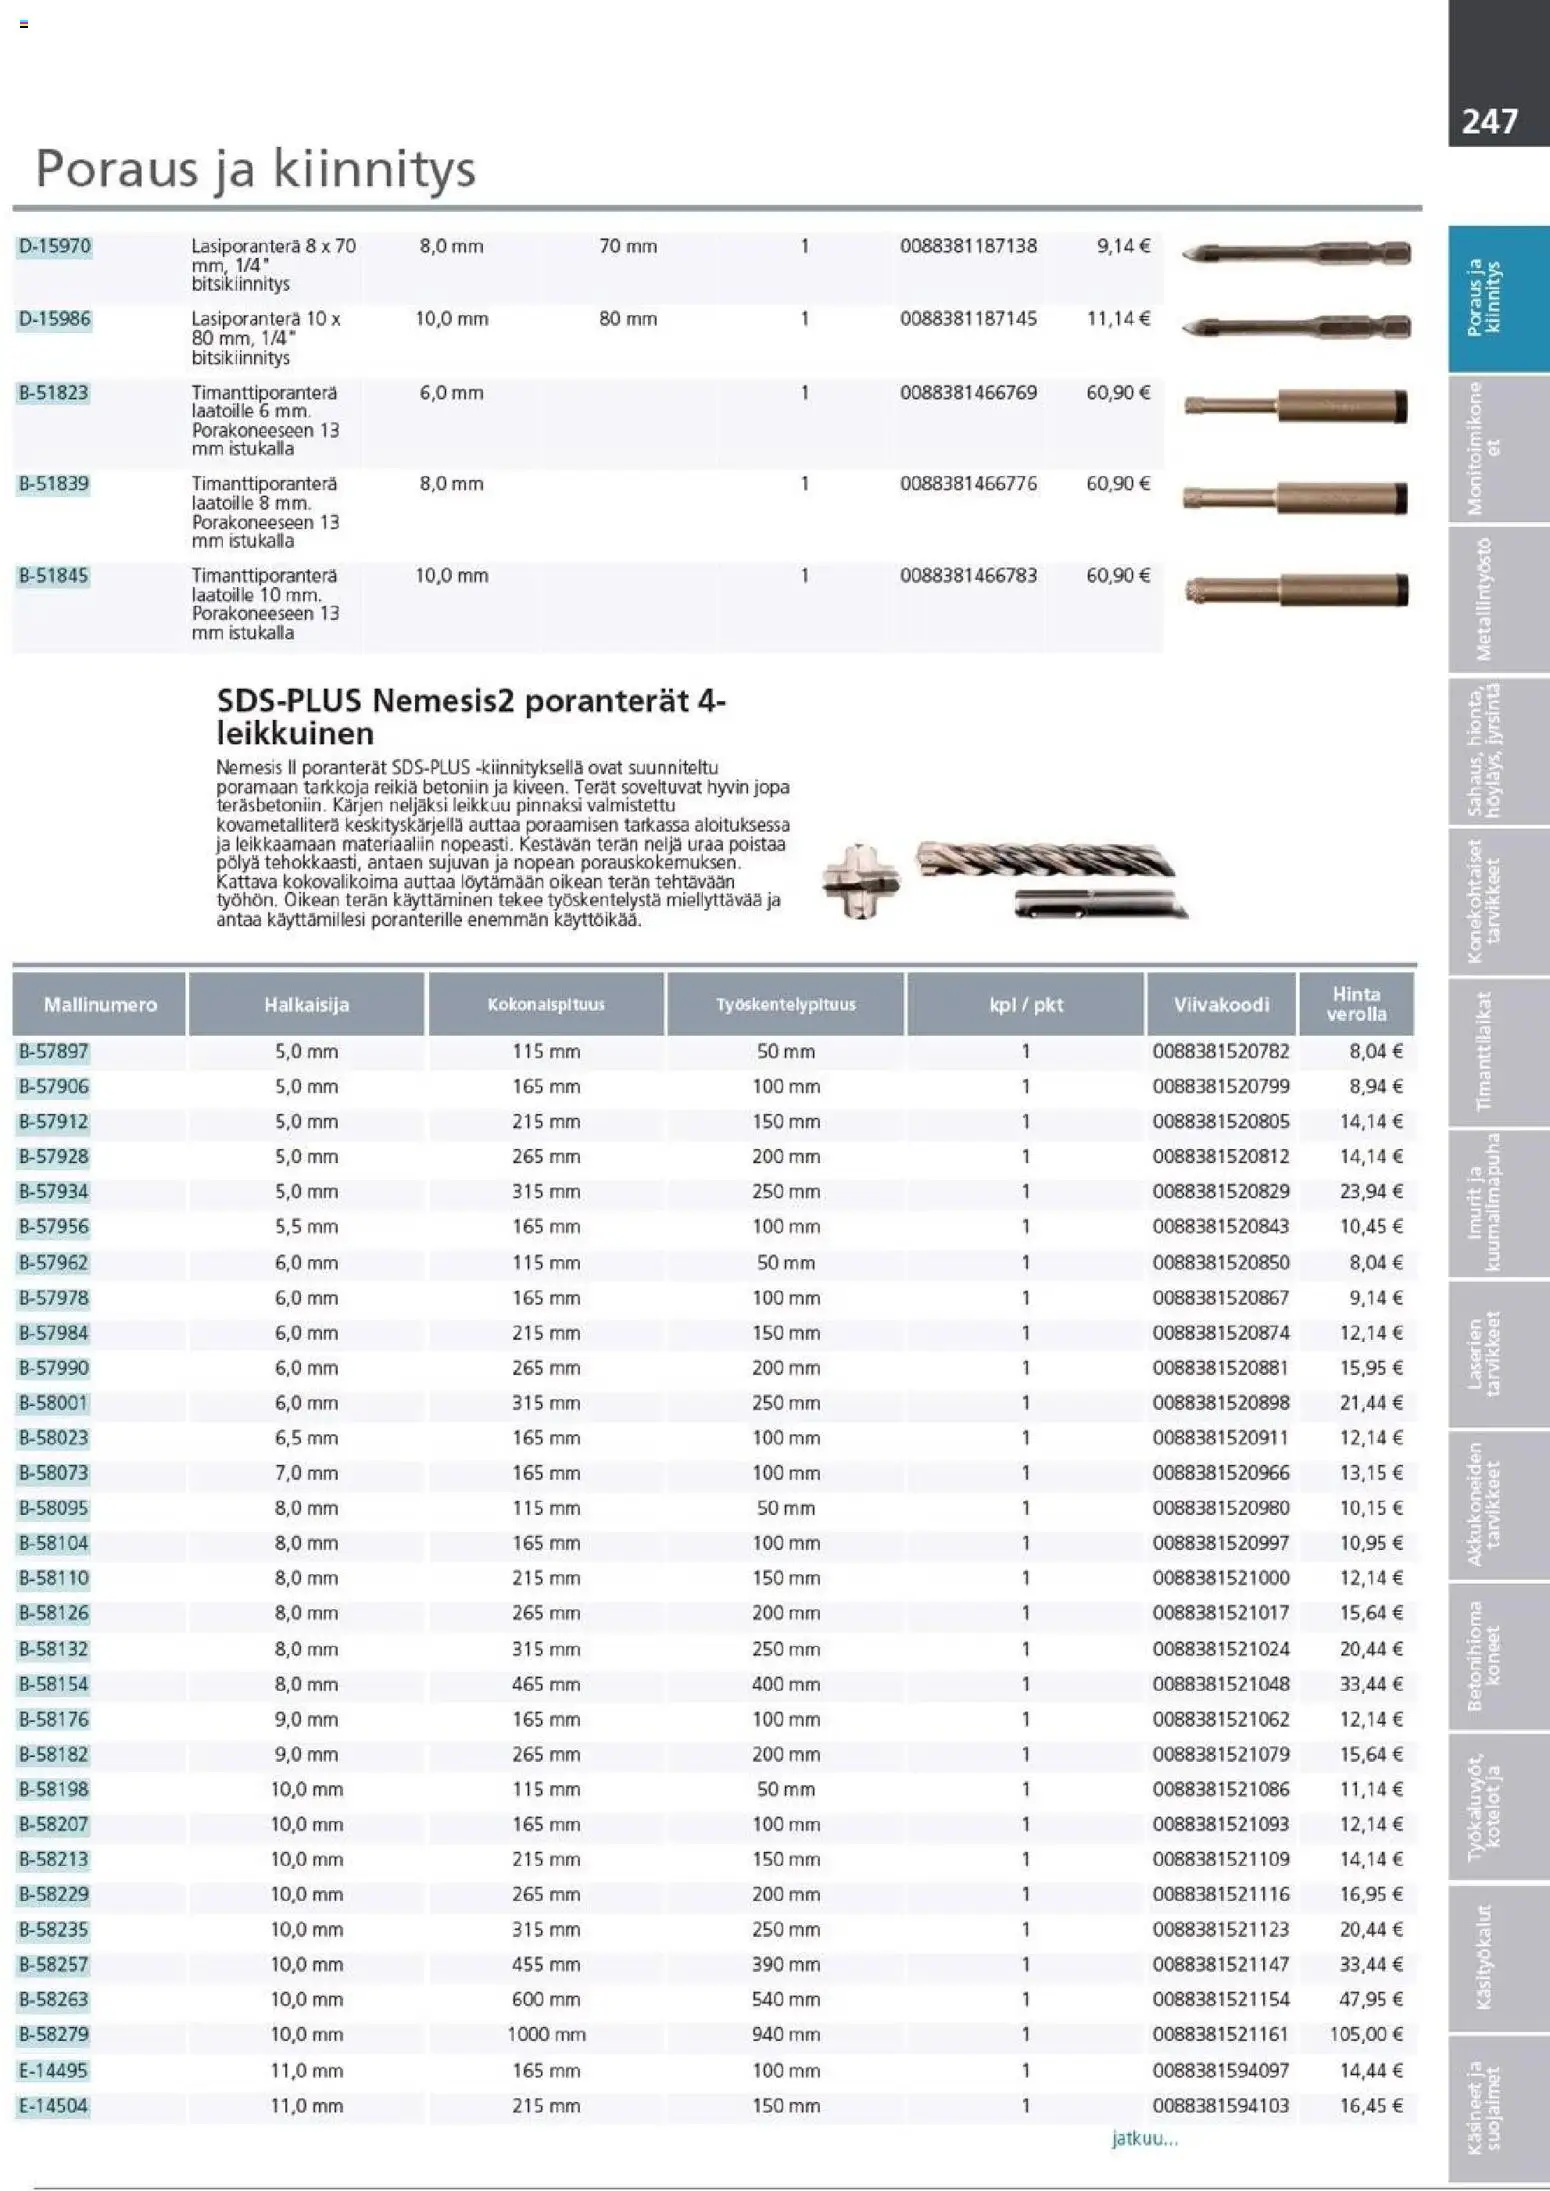Click barcode 0088381187138
Viewport: 1550px width, 2191px height.
[x=968, y=246]
